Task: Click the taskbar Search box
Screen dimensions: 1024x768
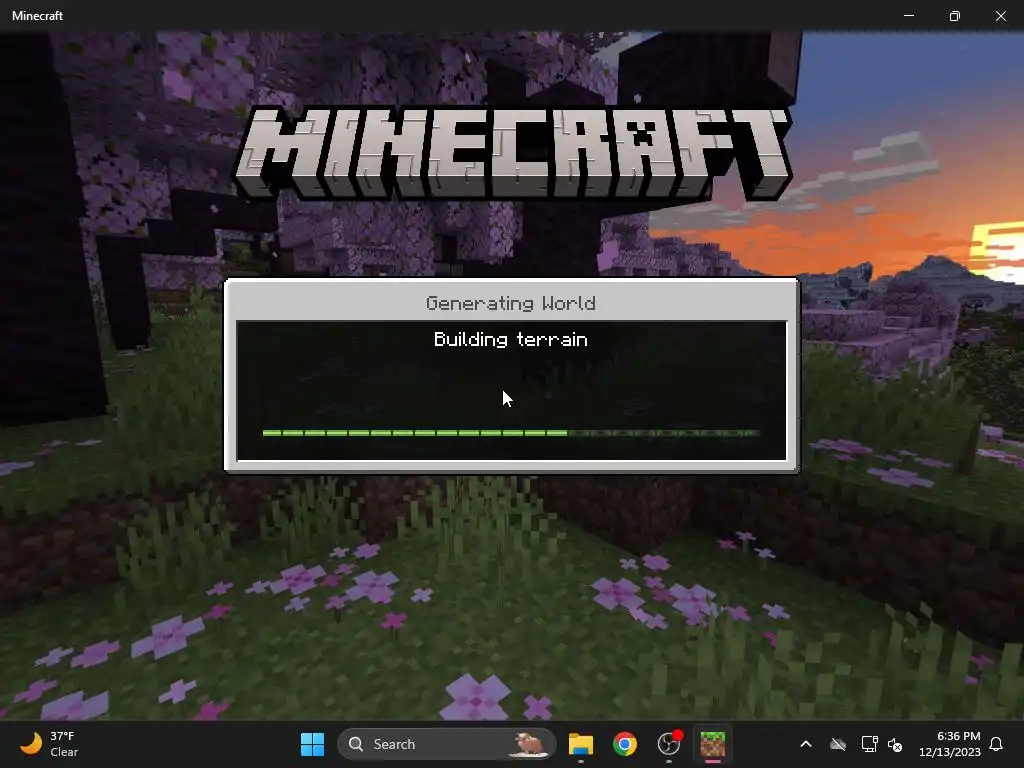Action: [x=447, y=744]
